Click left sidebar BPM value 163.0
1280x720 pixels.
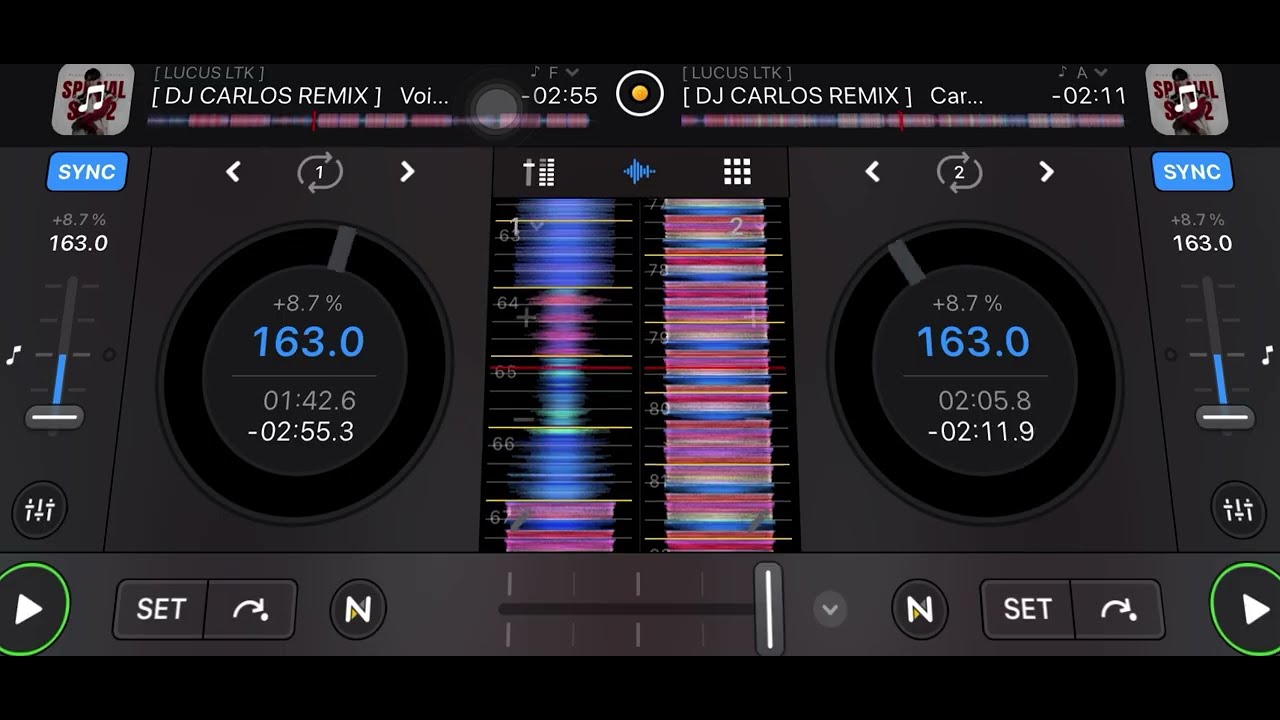pyautogui.click(x=78, y=243)
